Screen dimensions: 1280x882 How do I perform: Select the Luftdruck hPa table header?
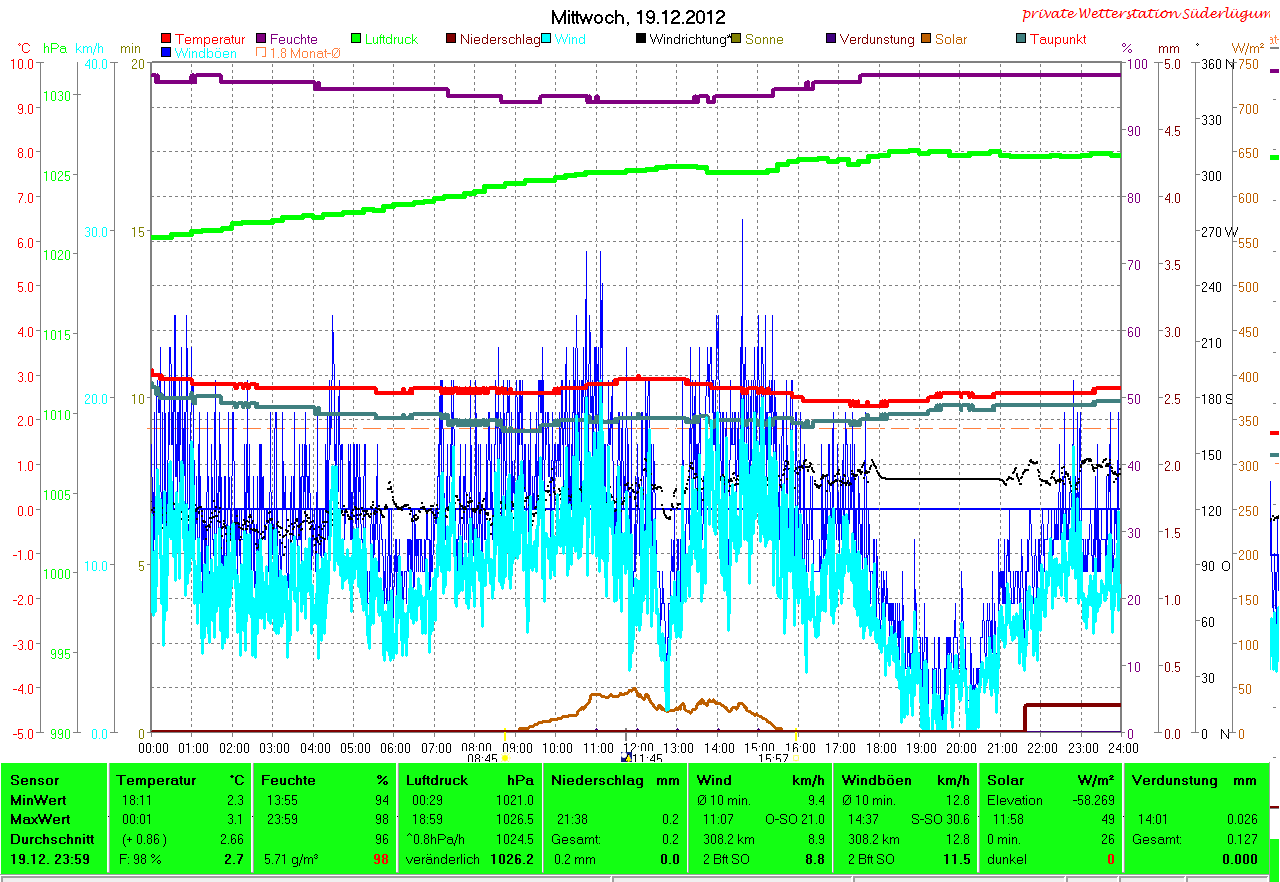[x=469, y=780]
